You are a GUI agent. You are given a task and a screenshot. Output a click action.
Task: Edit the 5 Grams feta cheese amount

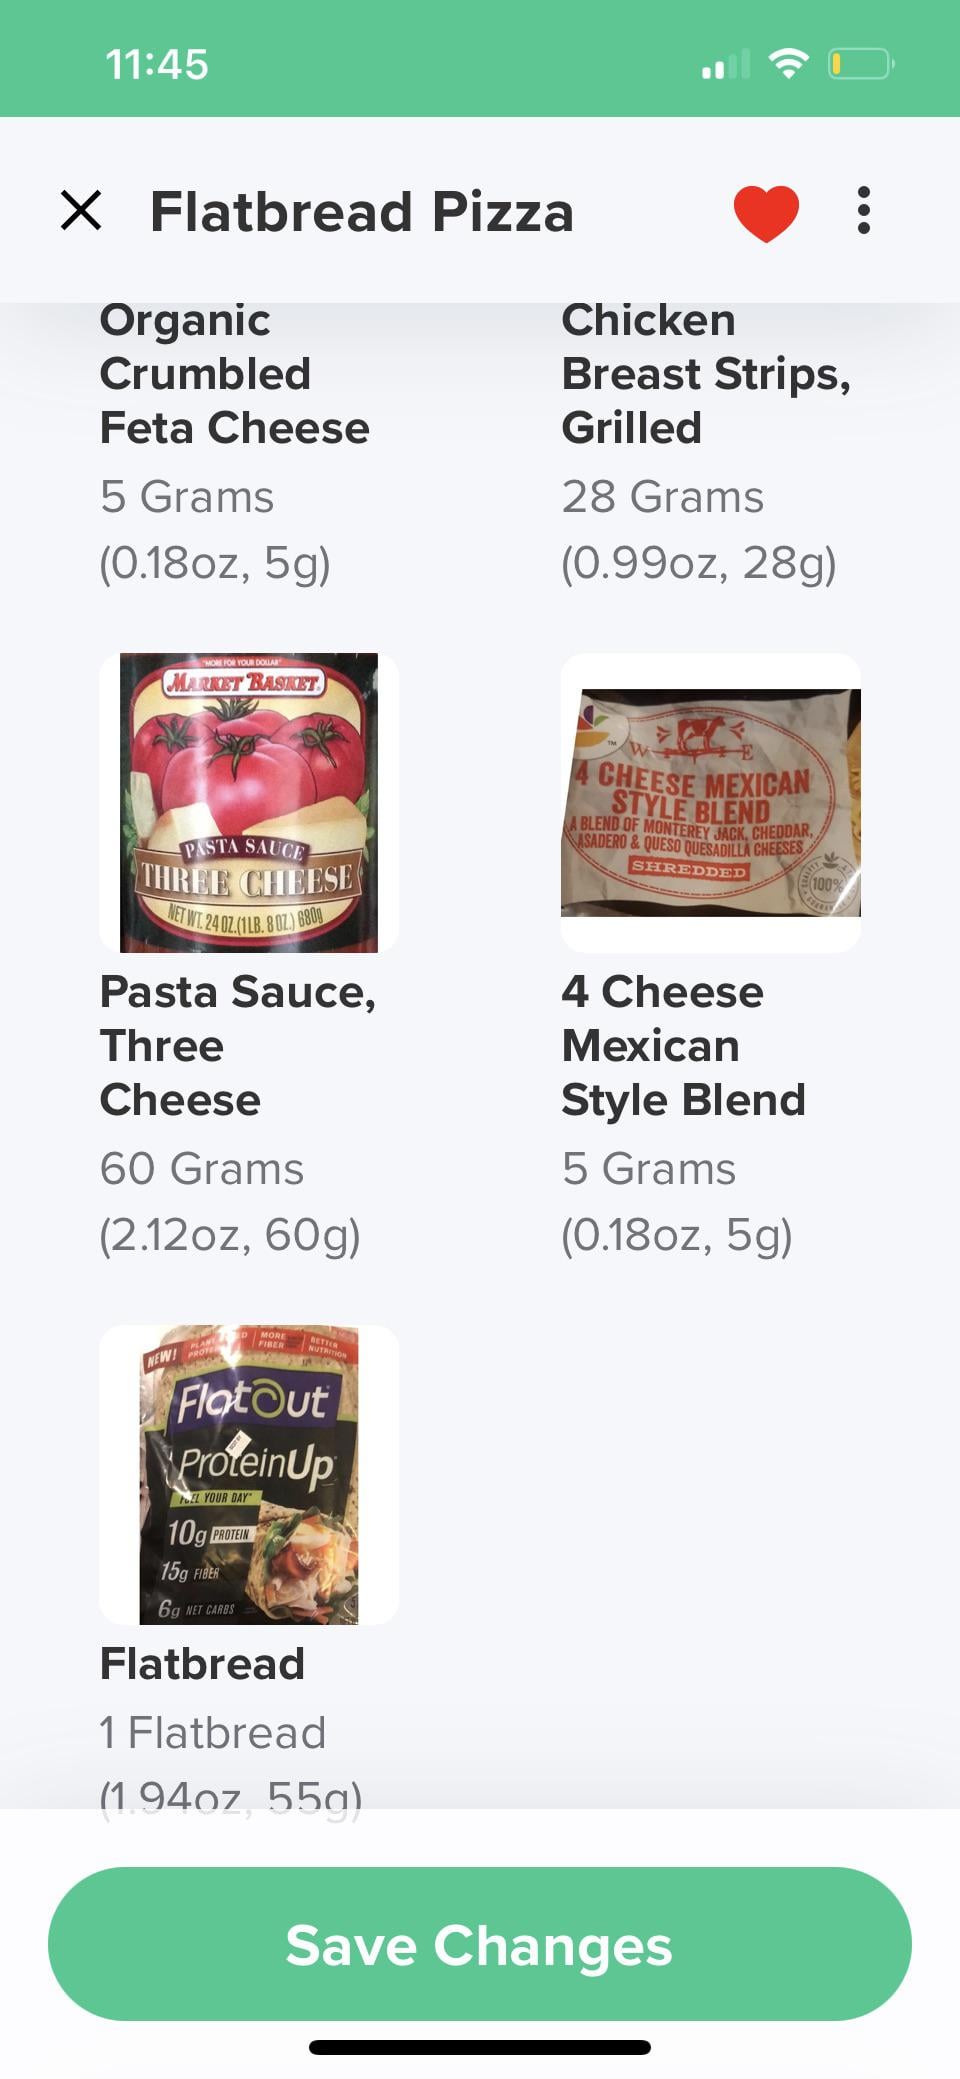pyautogui.click(x=187, y=497)
